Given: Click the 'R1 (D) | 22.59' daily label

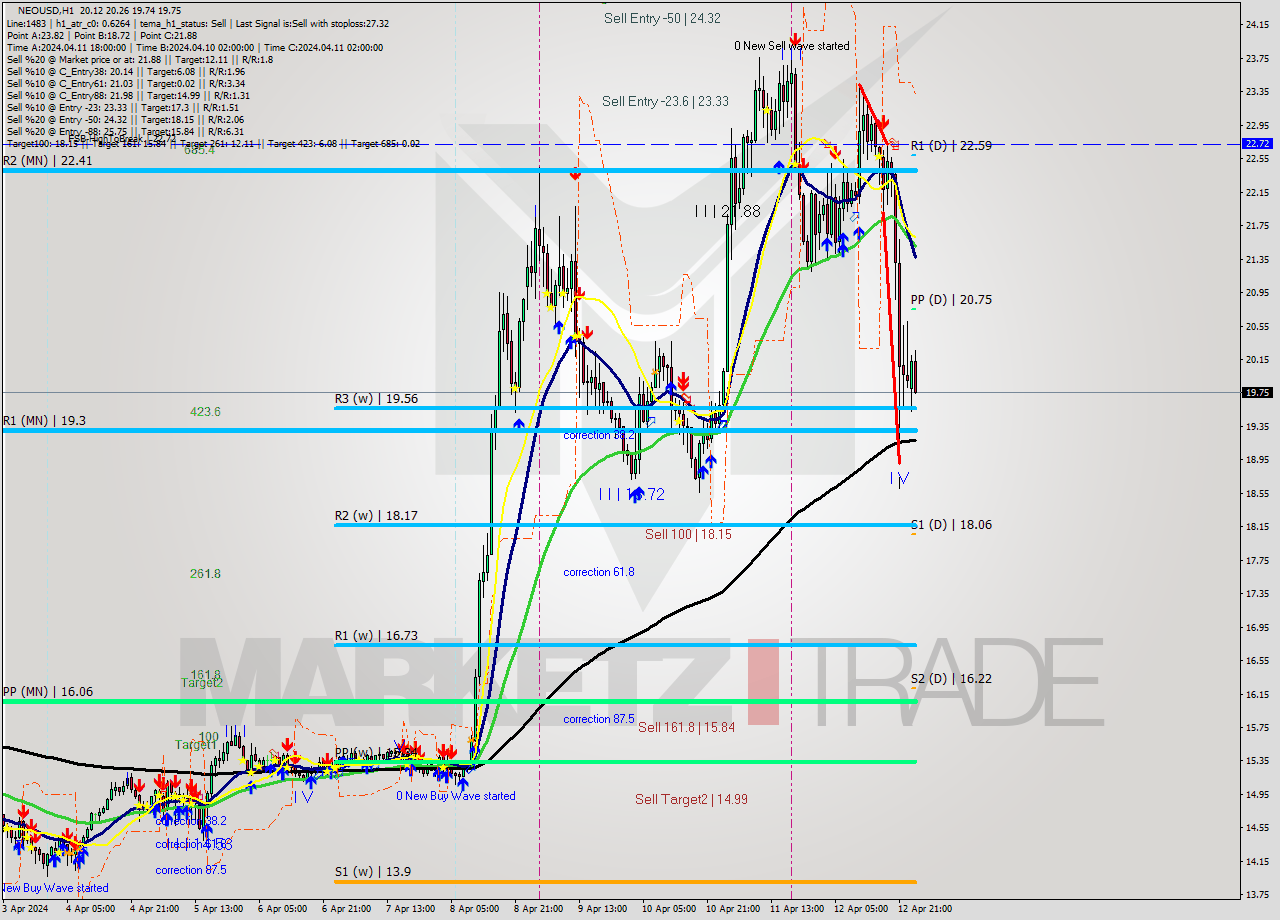Looking at the screenshot, I should [x=951, y=146].
